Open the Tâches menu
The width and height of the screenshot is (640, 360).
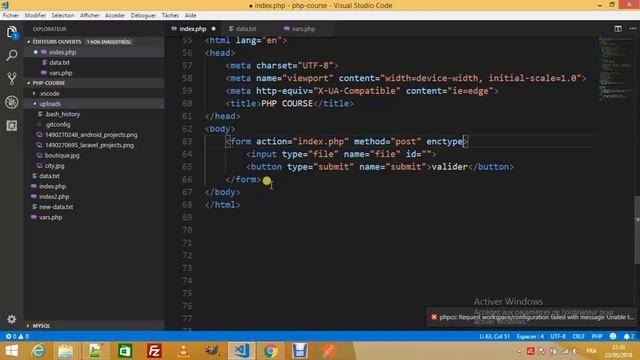pyautogui.click(x=170, y=16)
